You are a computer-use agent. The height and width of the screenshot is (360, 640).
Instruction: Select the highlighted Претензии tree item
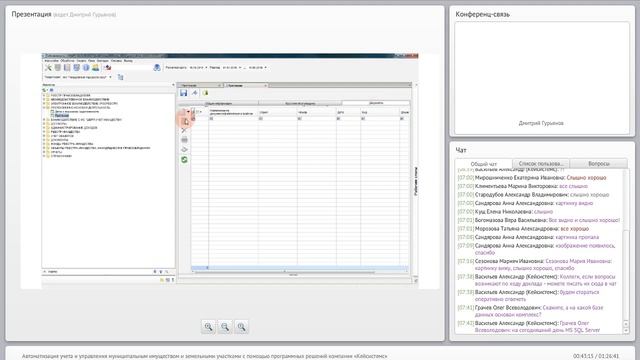pyautogui.click(x=62, y=116)
